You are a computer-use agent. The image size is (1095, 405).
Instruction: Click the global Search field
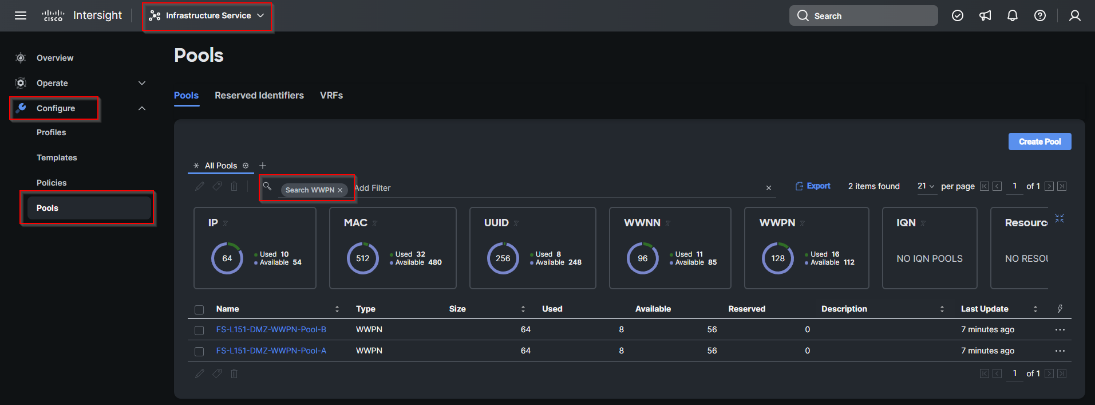863,16
